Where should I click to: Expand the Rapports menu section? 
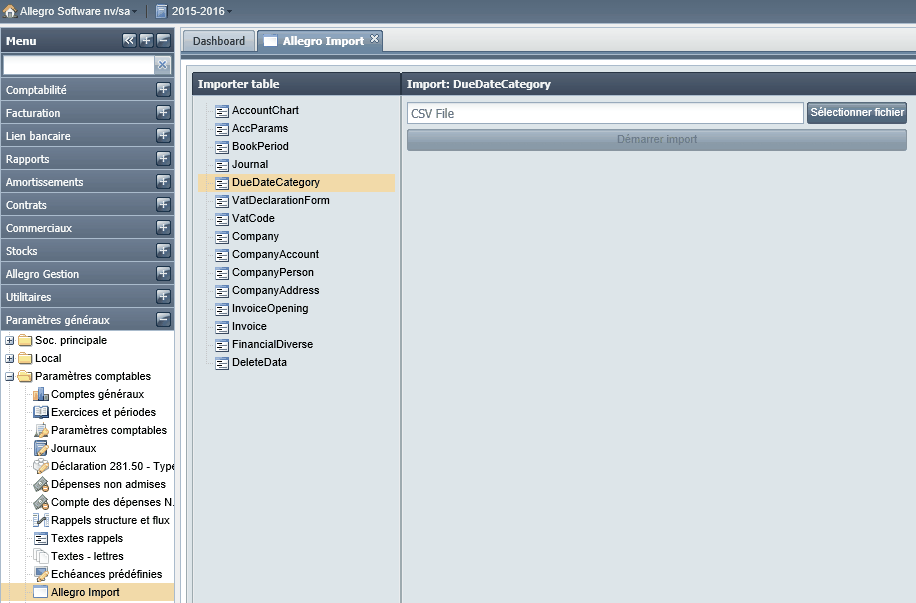(164, 158)
